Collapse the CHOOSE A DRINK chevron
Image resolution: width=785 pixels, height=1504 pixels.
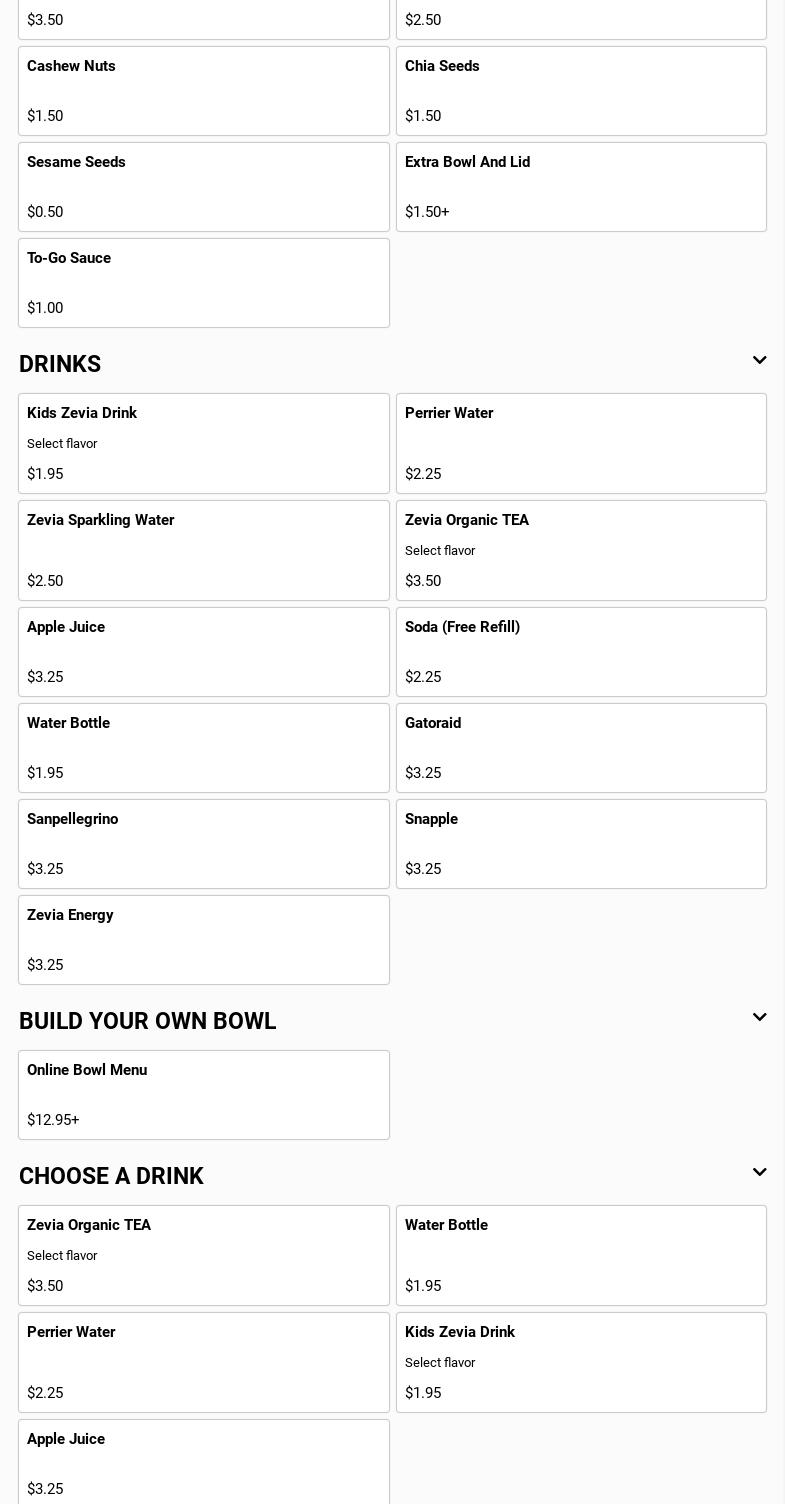point(759,1173)
